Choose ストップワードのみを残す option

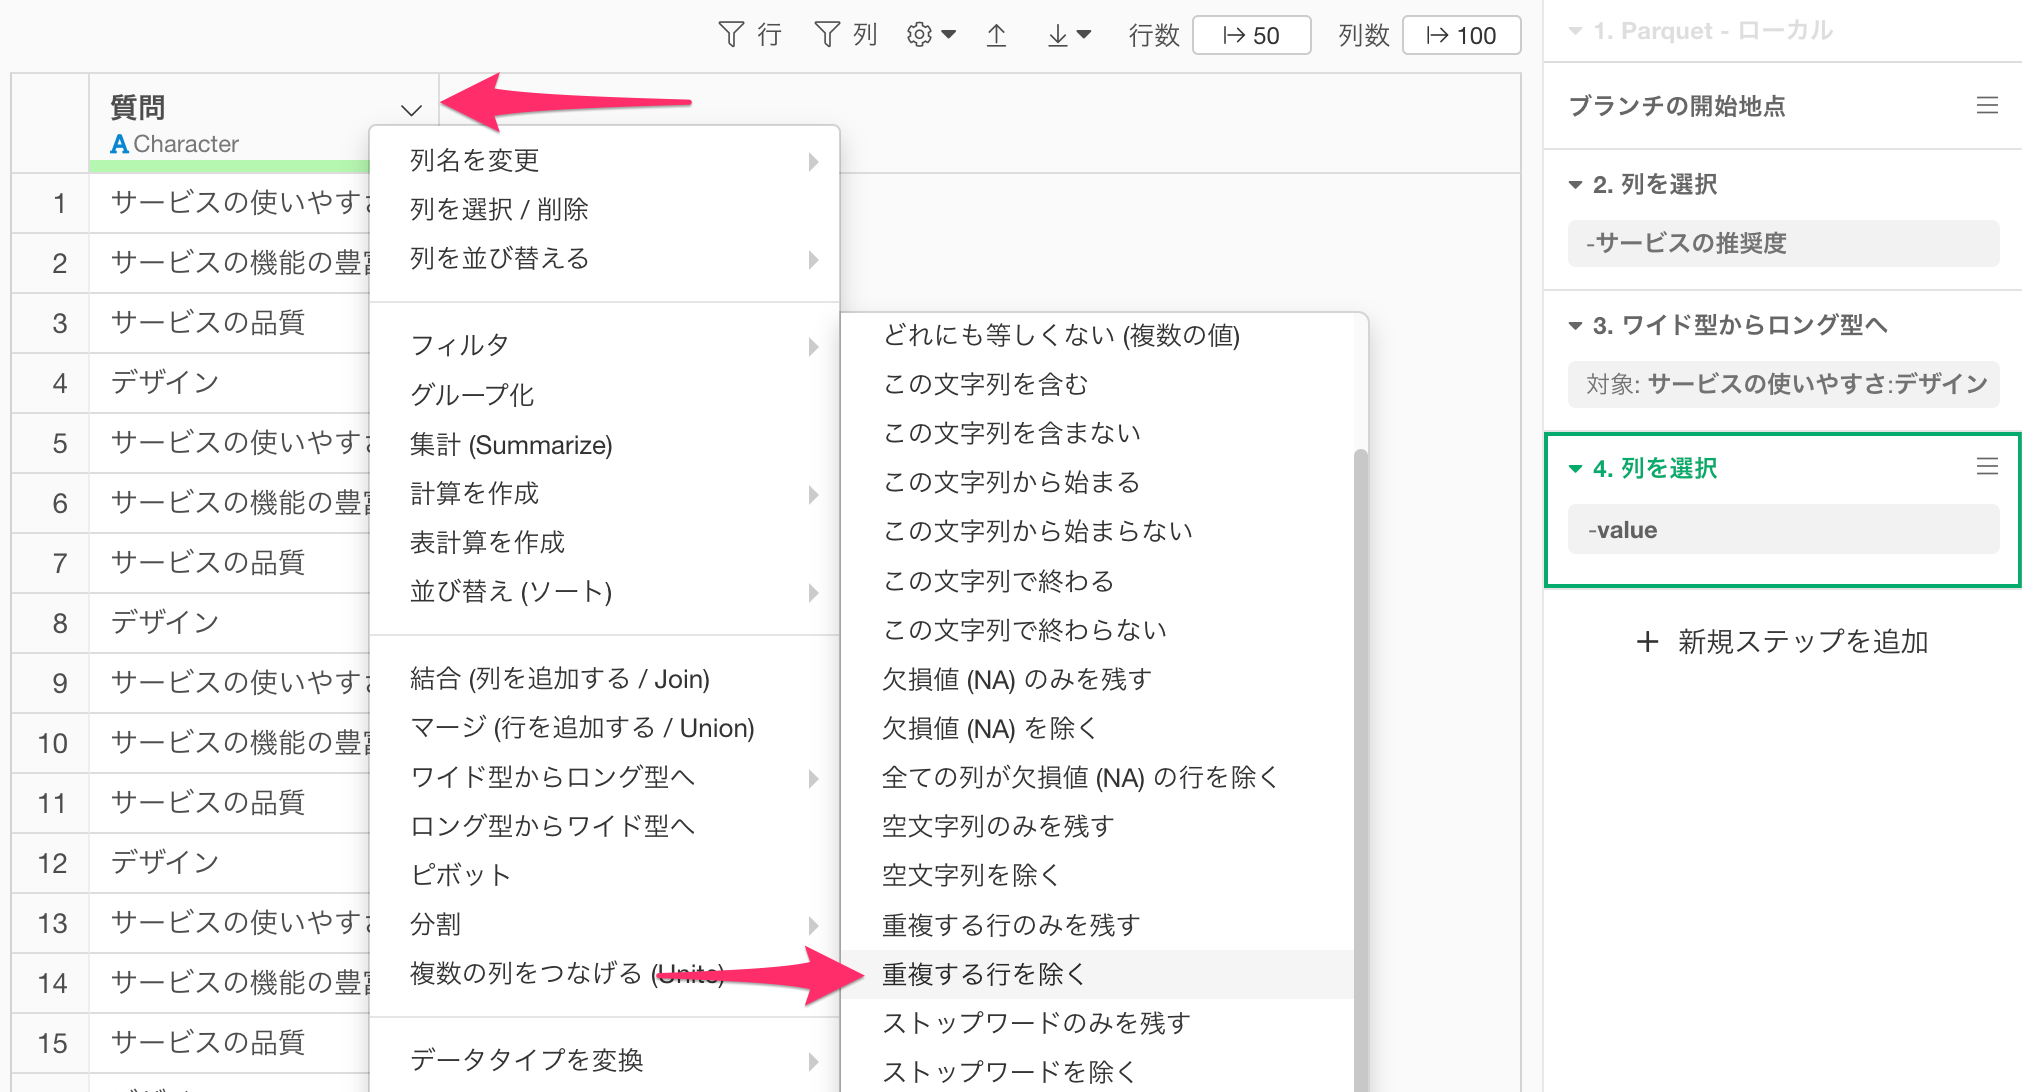click(x=1097, y=1023)
